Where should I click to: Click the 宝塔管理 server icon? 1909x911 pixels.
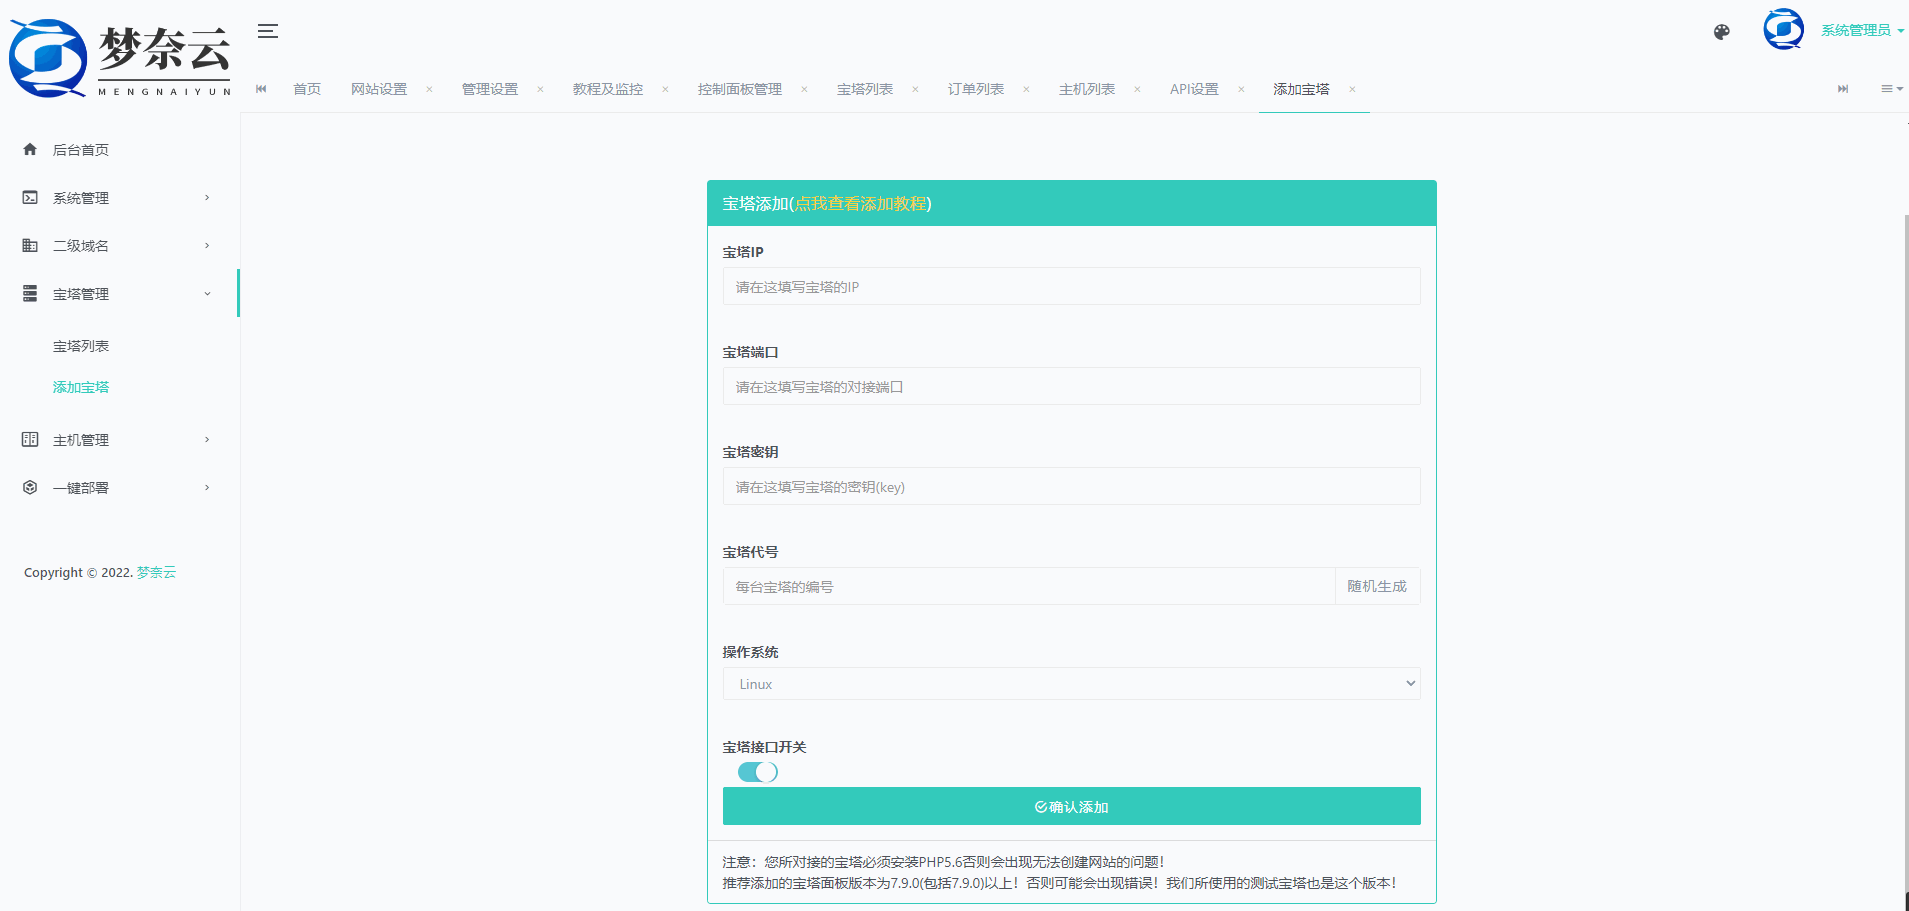click(x=30, y=294)
